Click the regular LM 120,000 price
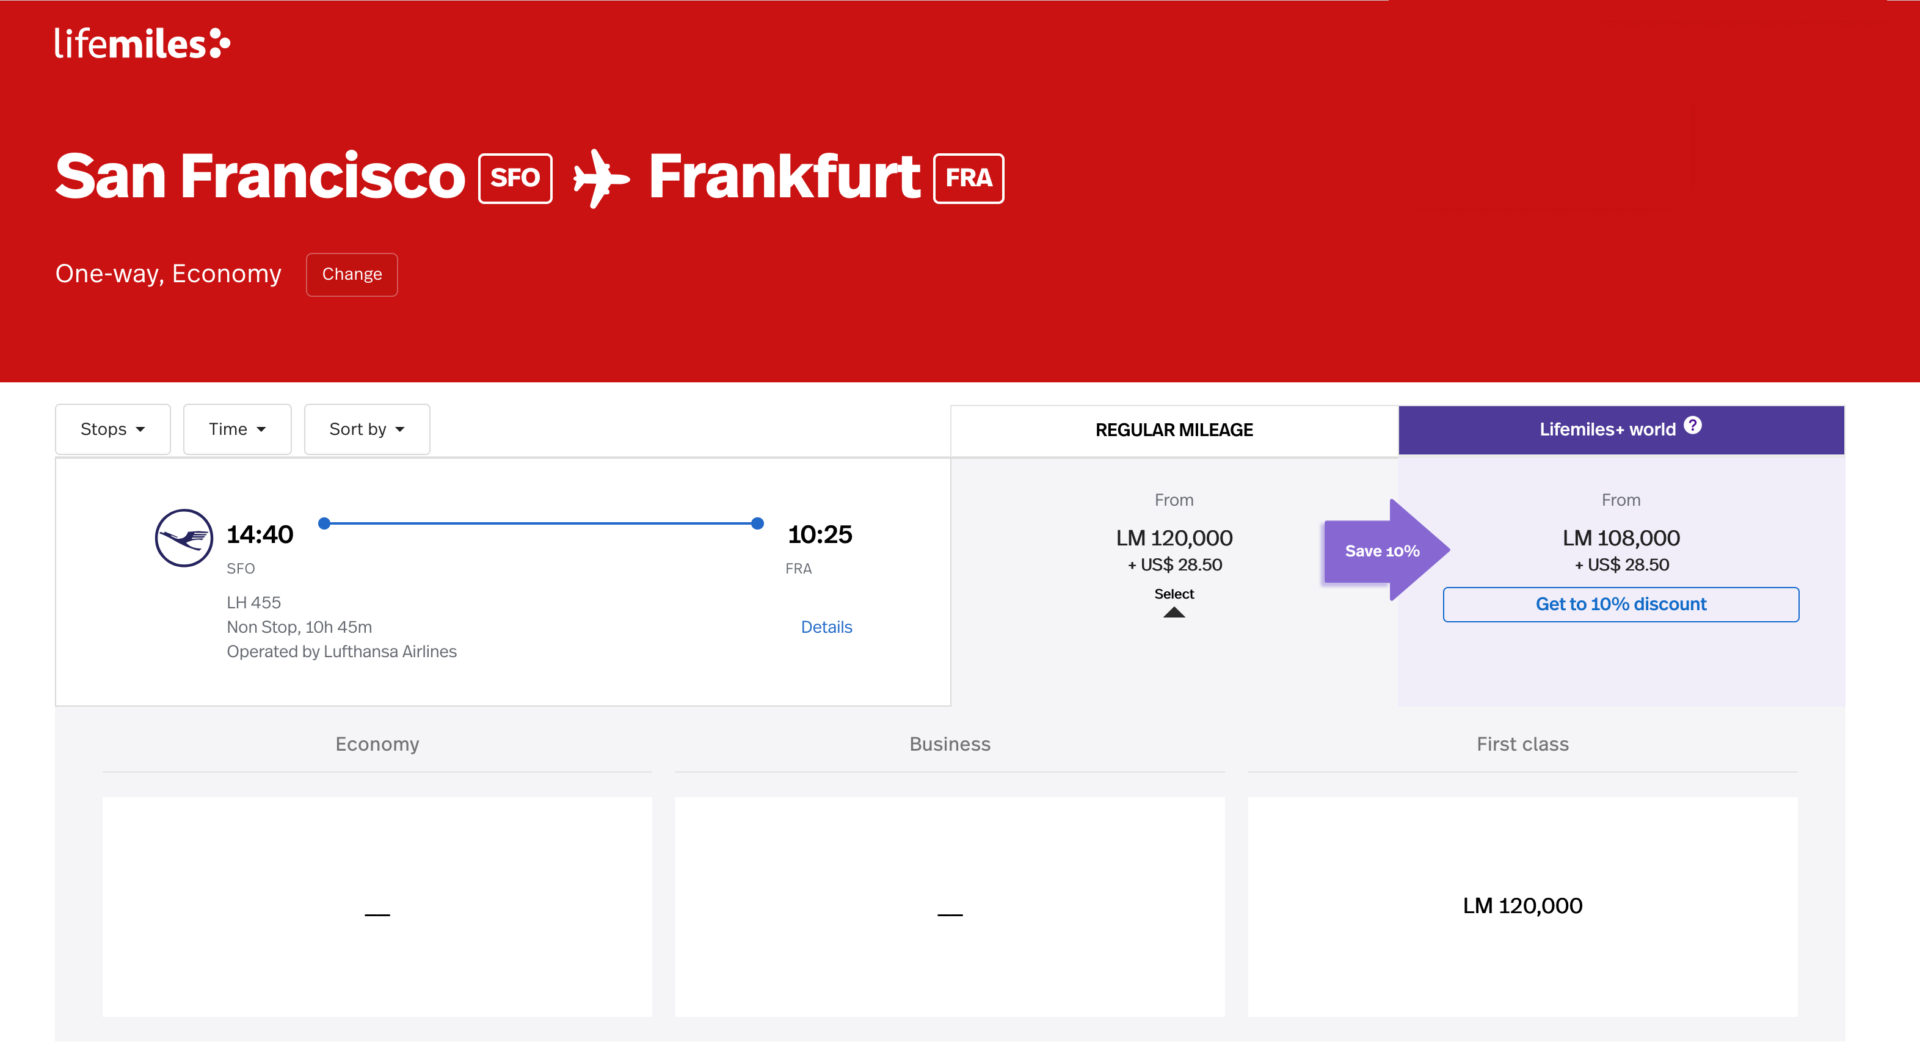 tap(1174, 538)
